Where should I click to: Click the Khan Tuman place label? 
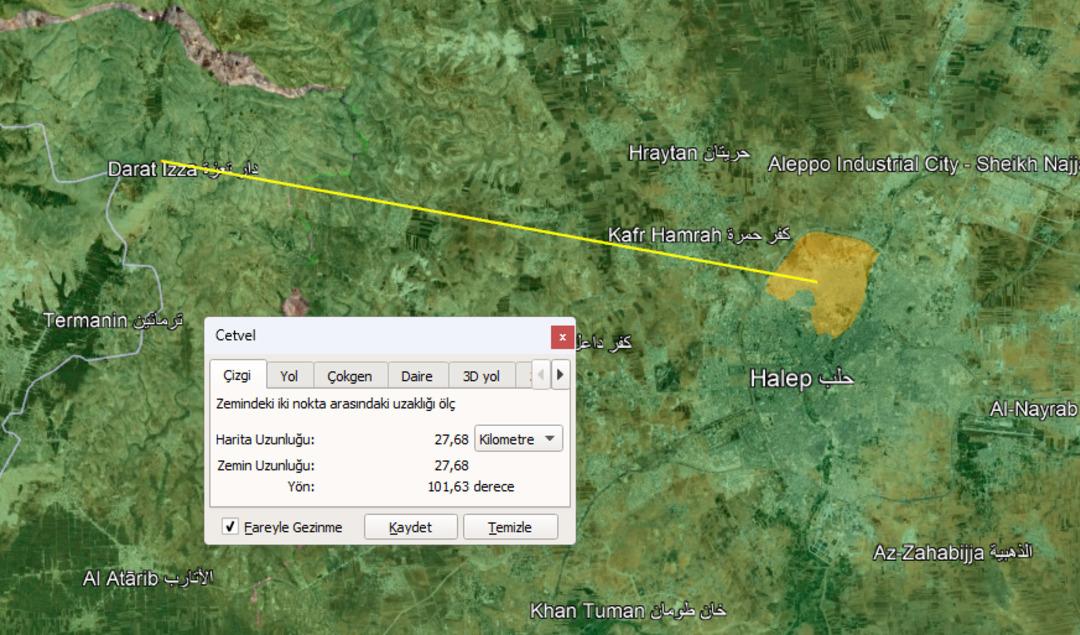point(588,610)
